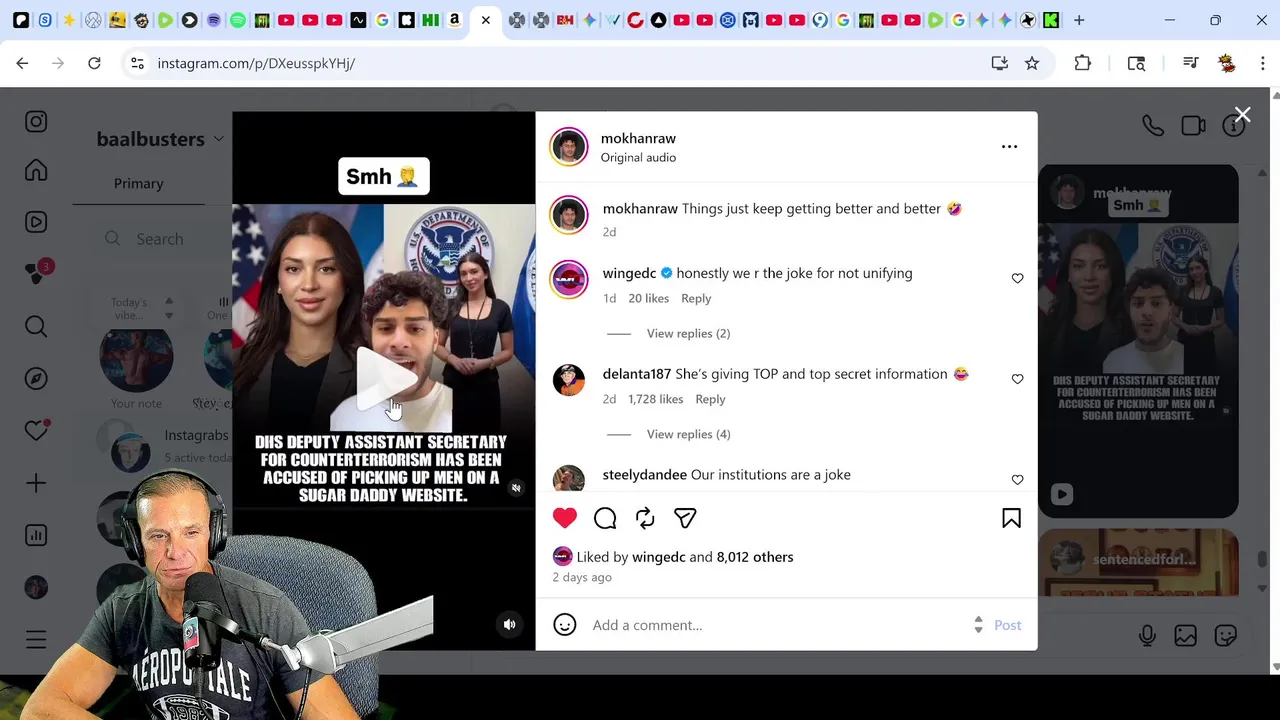Viewport: 1280px width, 720px height.
Task: Share post via paper plane icon
Action: point(685,518)
